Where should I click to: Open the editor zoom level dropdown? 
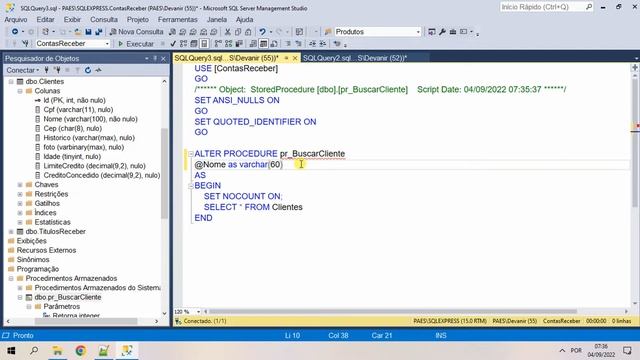198,311
